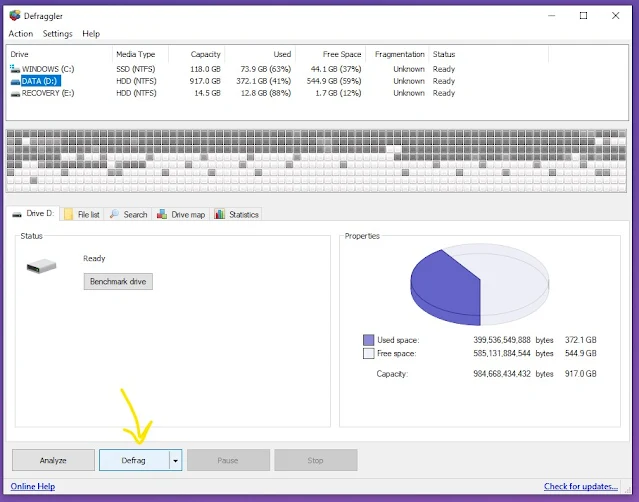Click the Defrag button
The height and width of the screenshot is (502, 639).
[134, 460]
